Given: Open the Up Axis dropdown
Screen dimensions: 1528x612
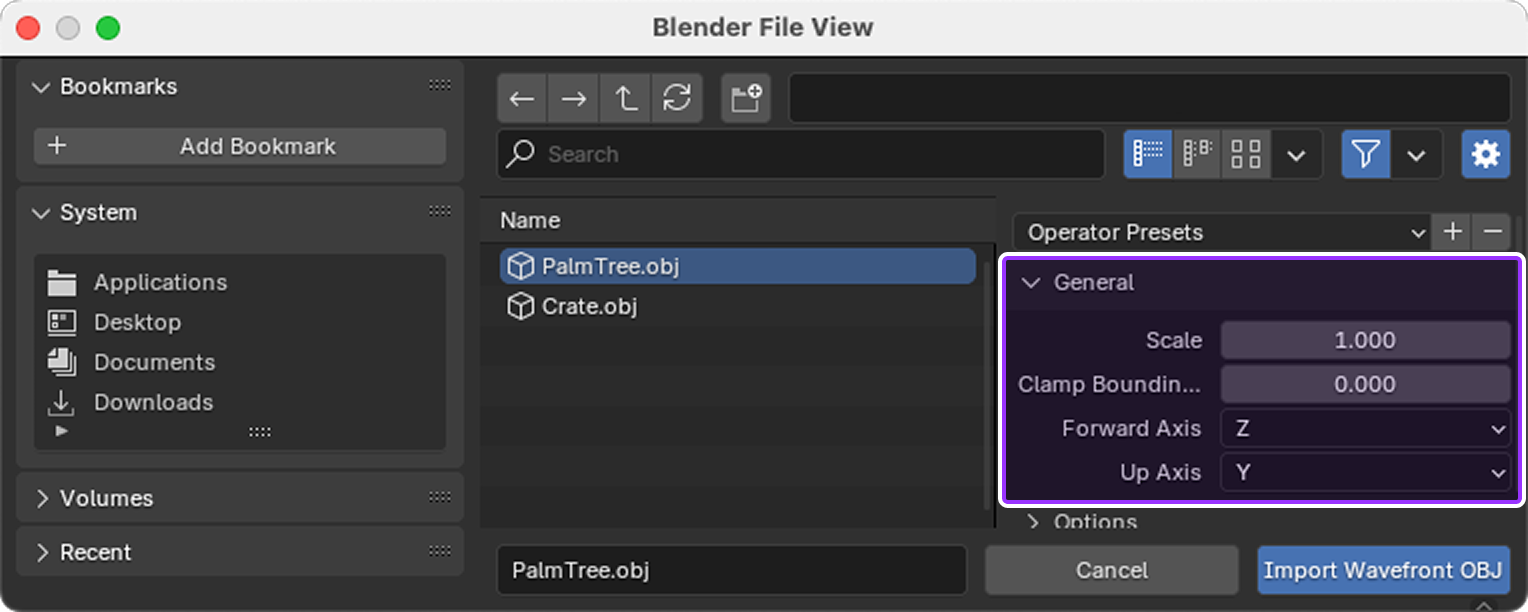Looking at the screenshot, I should coord(1365,472).
